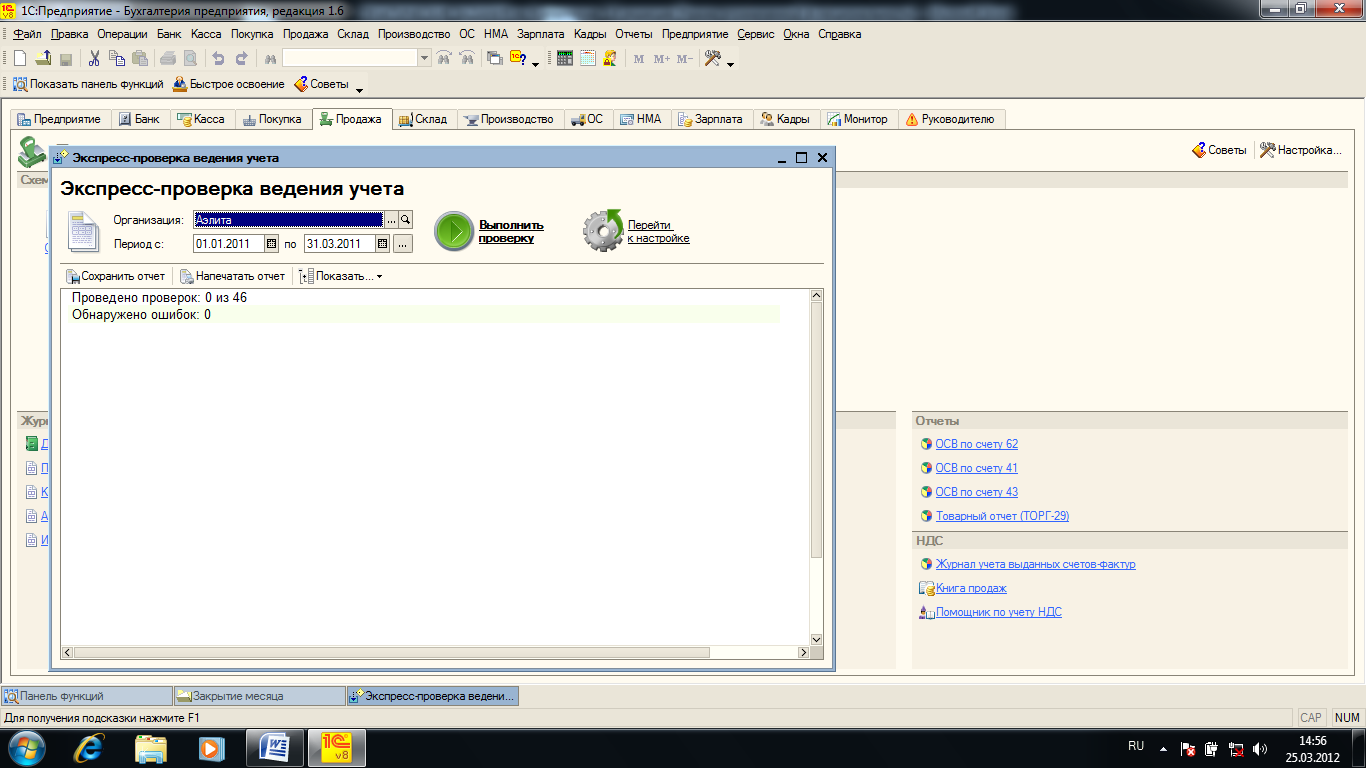Open Книга продаж link
The width and height of the screenshot is (1366, 768).
tap(971, 588)
